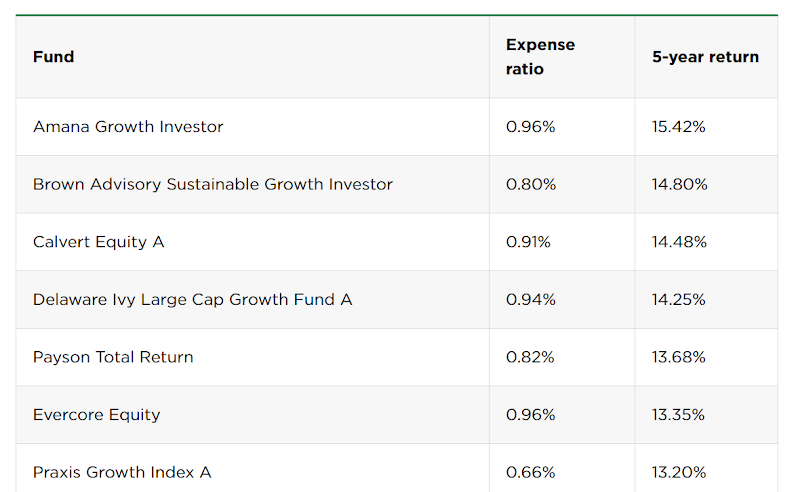The width and height of the screenshot is (800, 492).
Task: Select Praxis Growth Index A's 0.66% expense ratio
Action: point(531,472)
